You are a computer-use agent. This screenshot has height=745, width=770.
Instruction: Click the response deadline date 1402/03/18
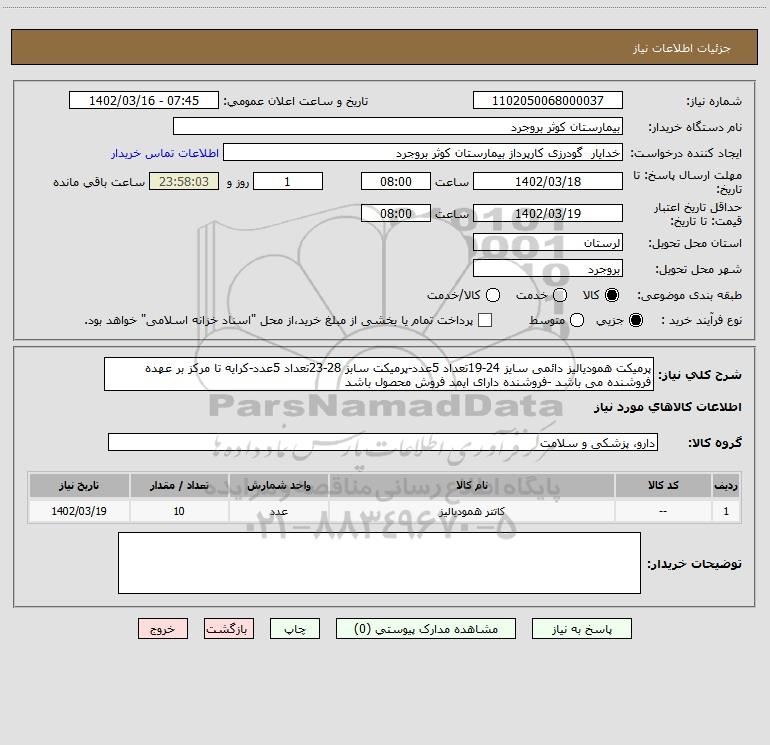tap(548, 181)
